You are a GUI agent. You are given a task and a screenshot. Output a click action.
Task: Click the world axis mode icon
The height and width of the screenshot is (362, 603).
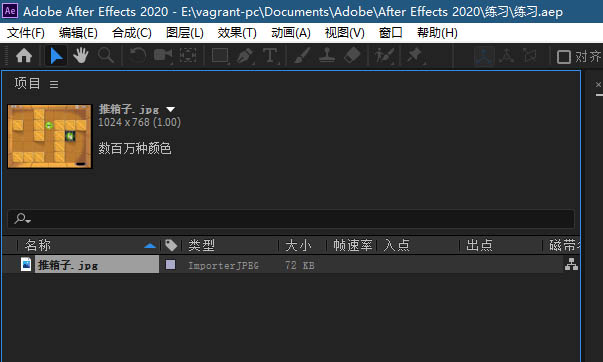(x=506, y=56)
